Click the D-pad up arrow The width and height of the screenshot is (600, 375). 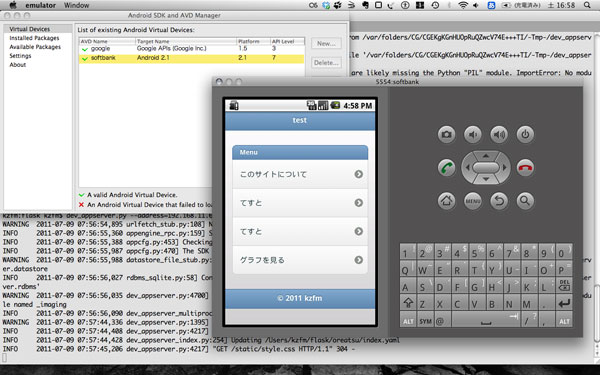pos(486,156)
